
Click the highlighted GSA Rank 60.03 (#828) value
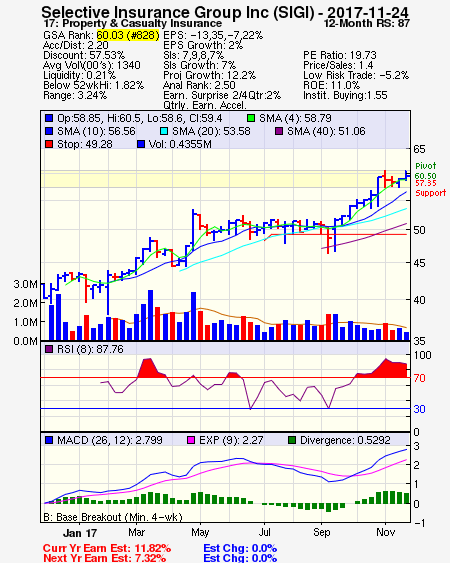[x=128, y=35]
